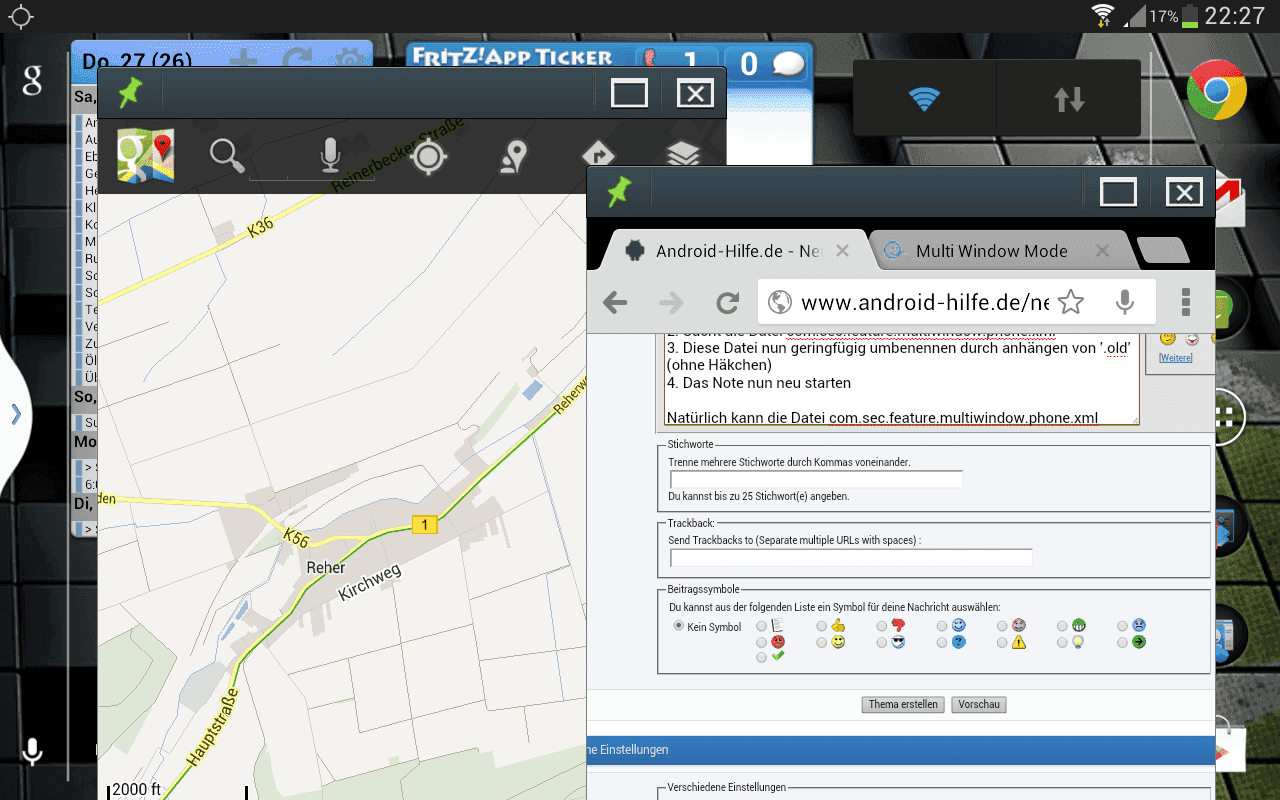The width and height of the screenshot is (1280, 800).
Task: Reload the Chrome page
Action: coord(727,303)
